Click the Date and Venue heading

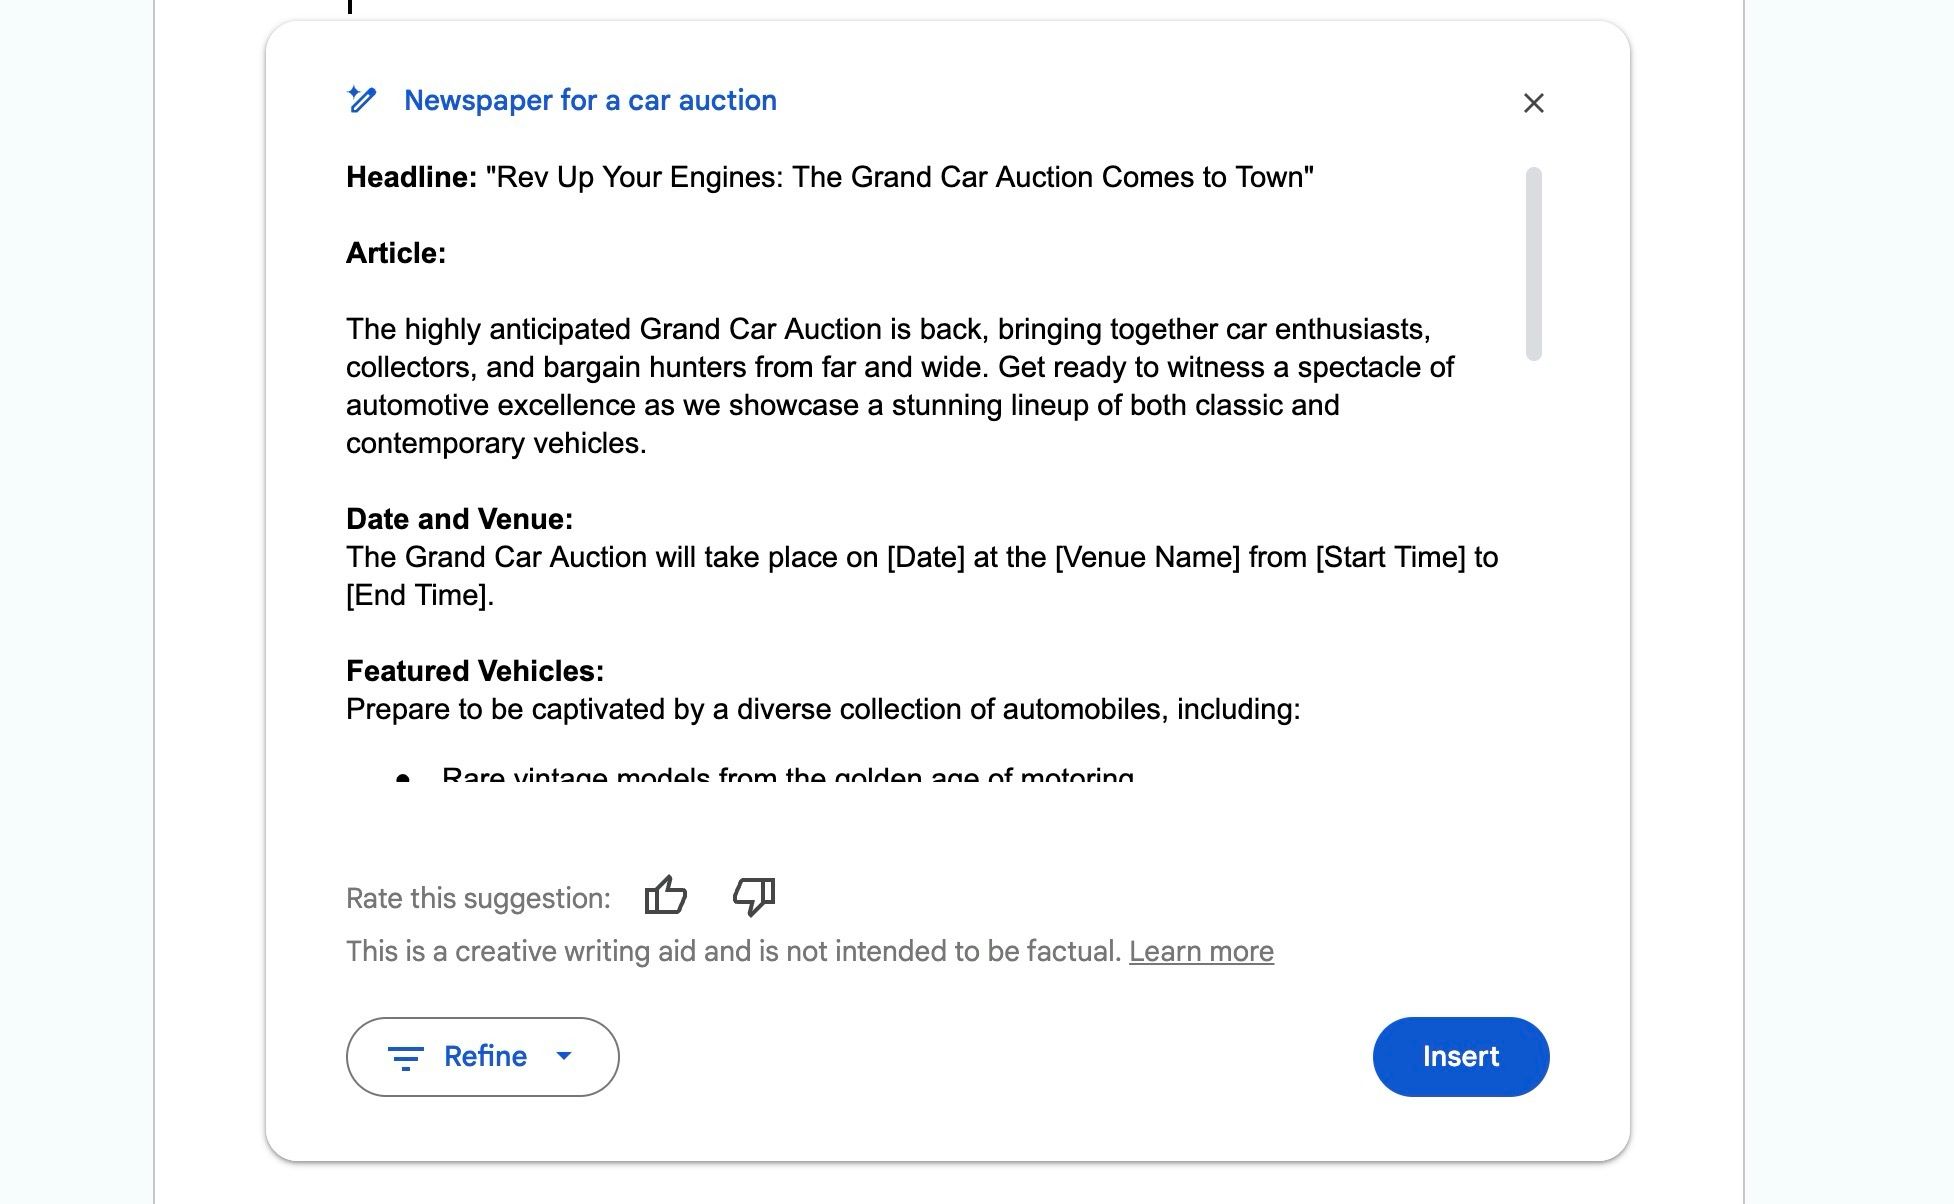[x=458, y=518]
